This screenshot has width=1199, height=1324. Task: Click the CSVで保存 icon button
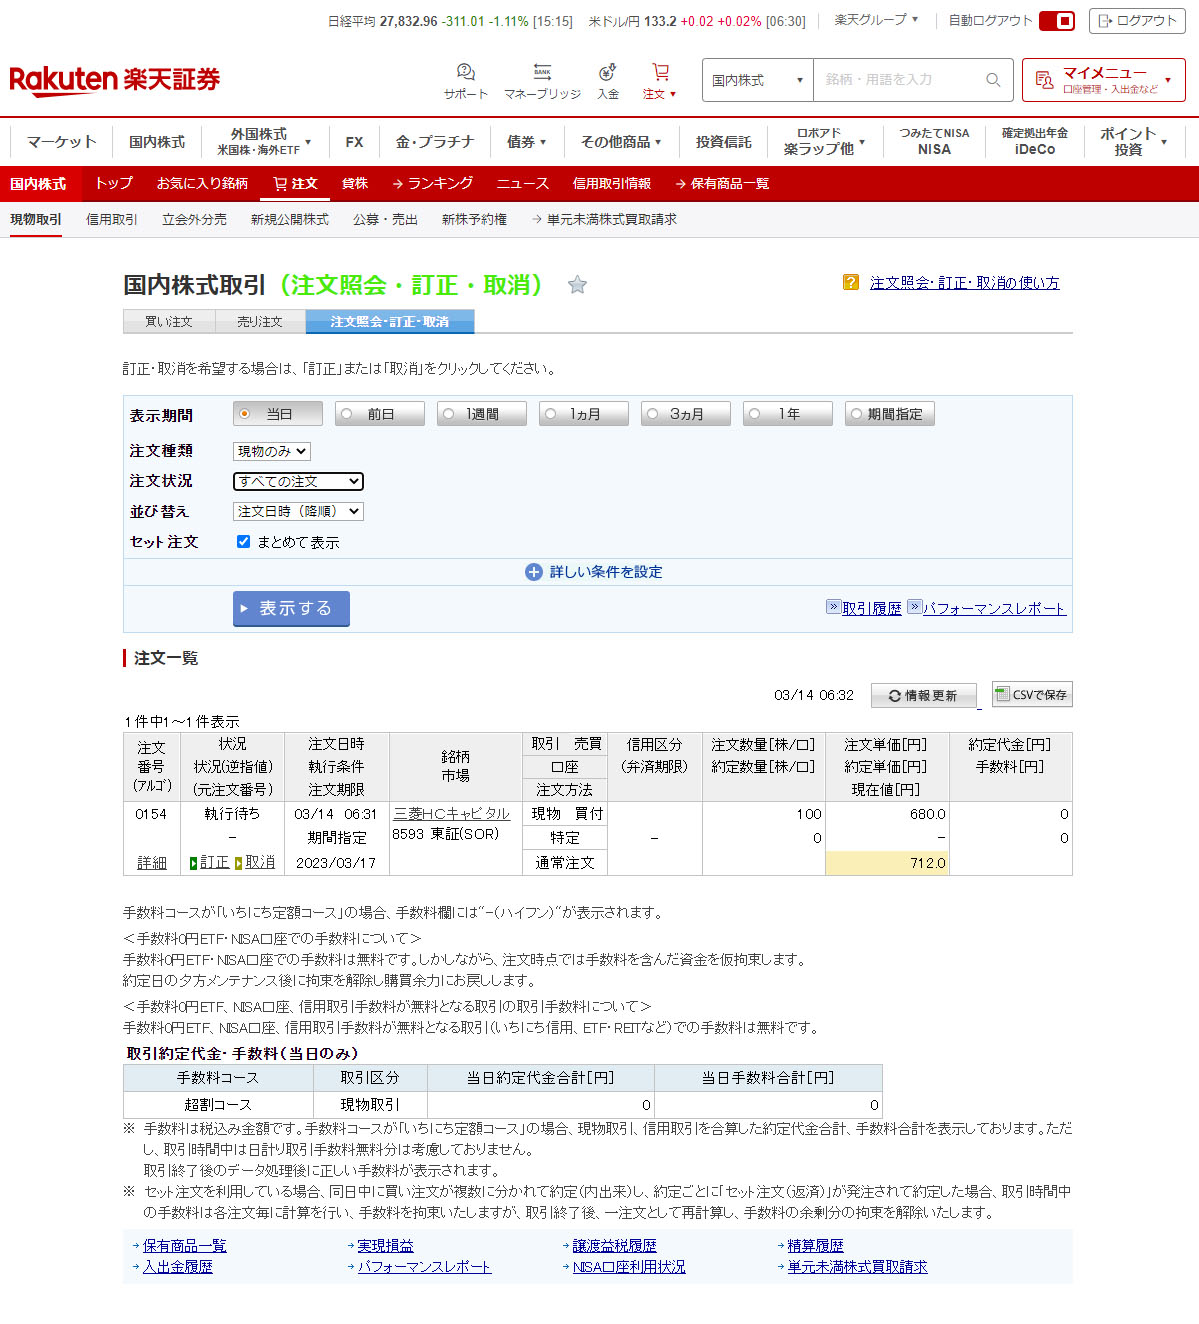[1032, 694]
